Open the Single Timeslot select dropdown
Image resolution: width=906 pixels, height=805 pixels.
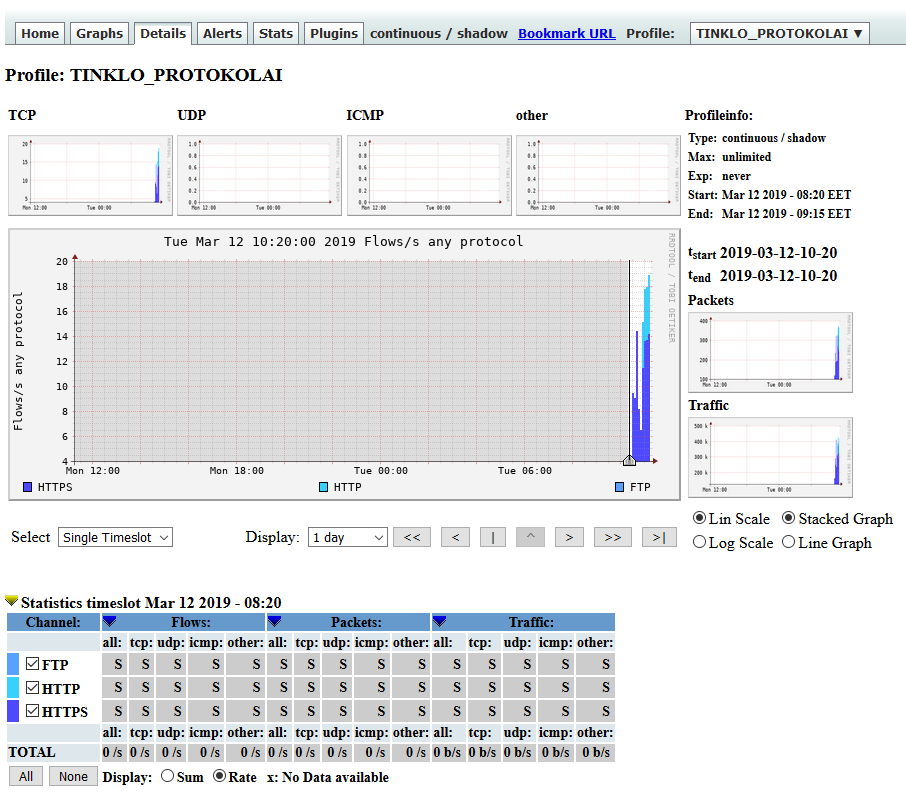coord(115,537)
